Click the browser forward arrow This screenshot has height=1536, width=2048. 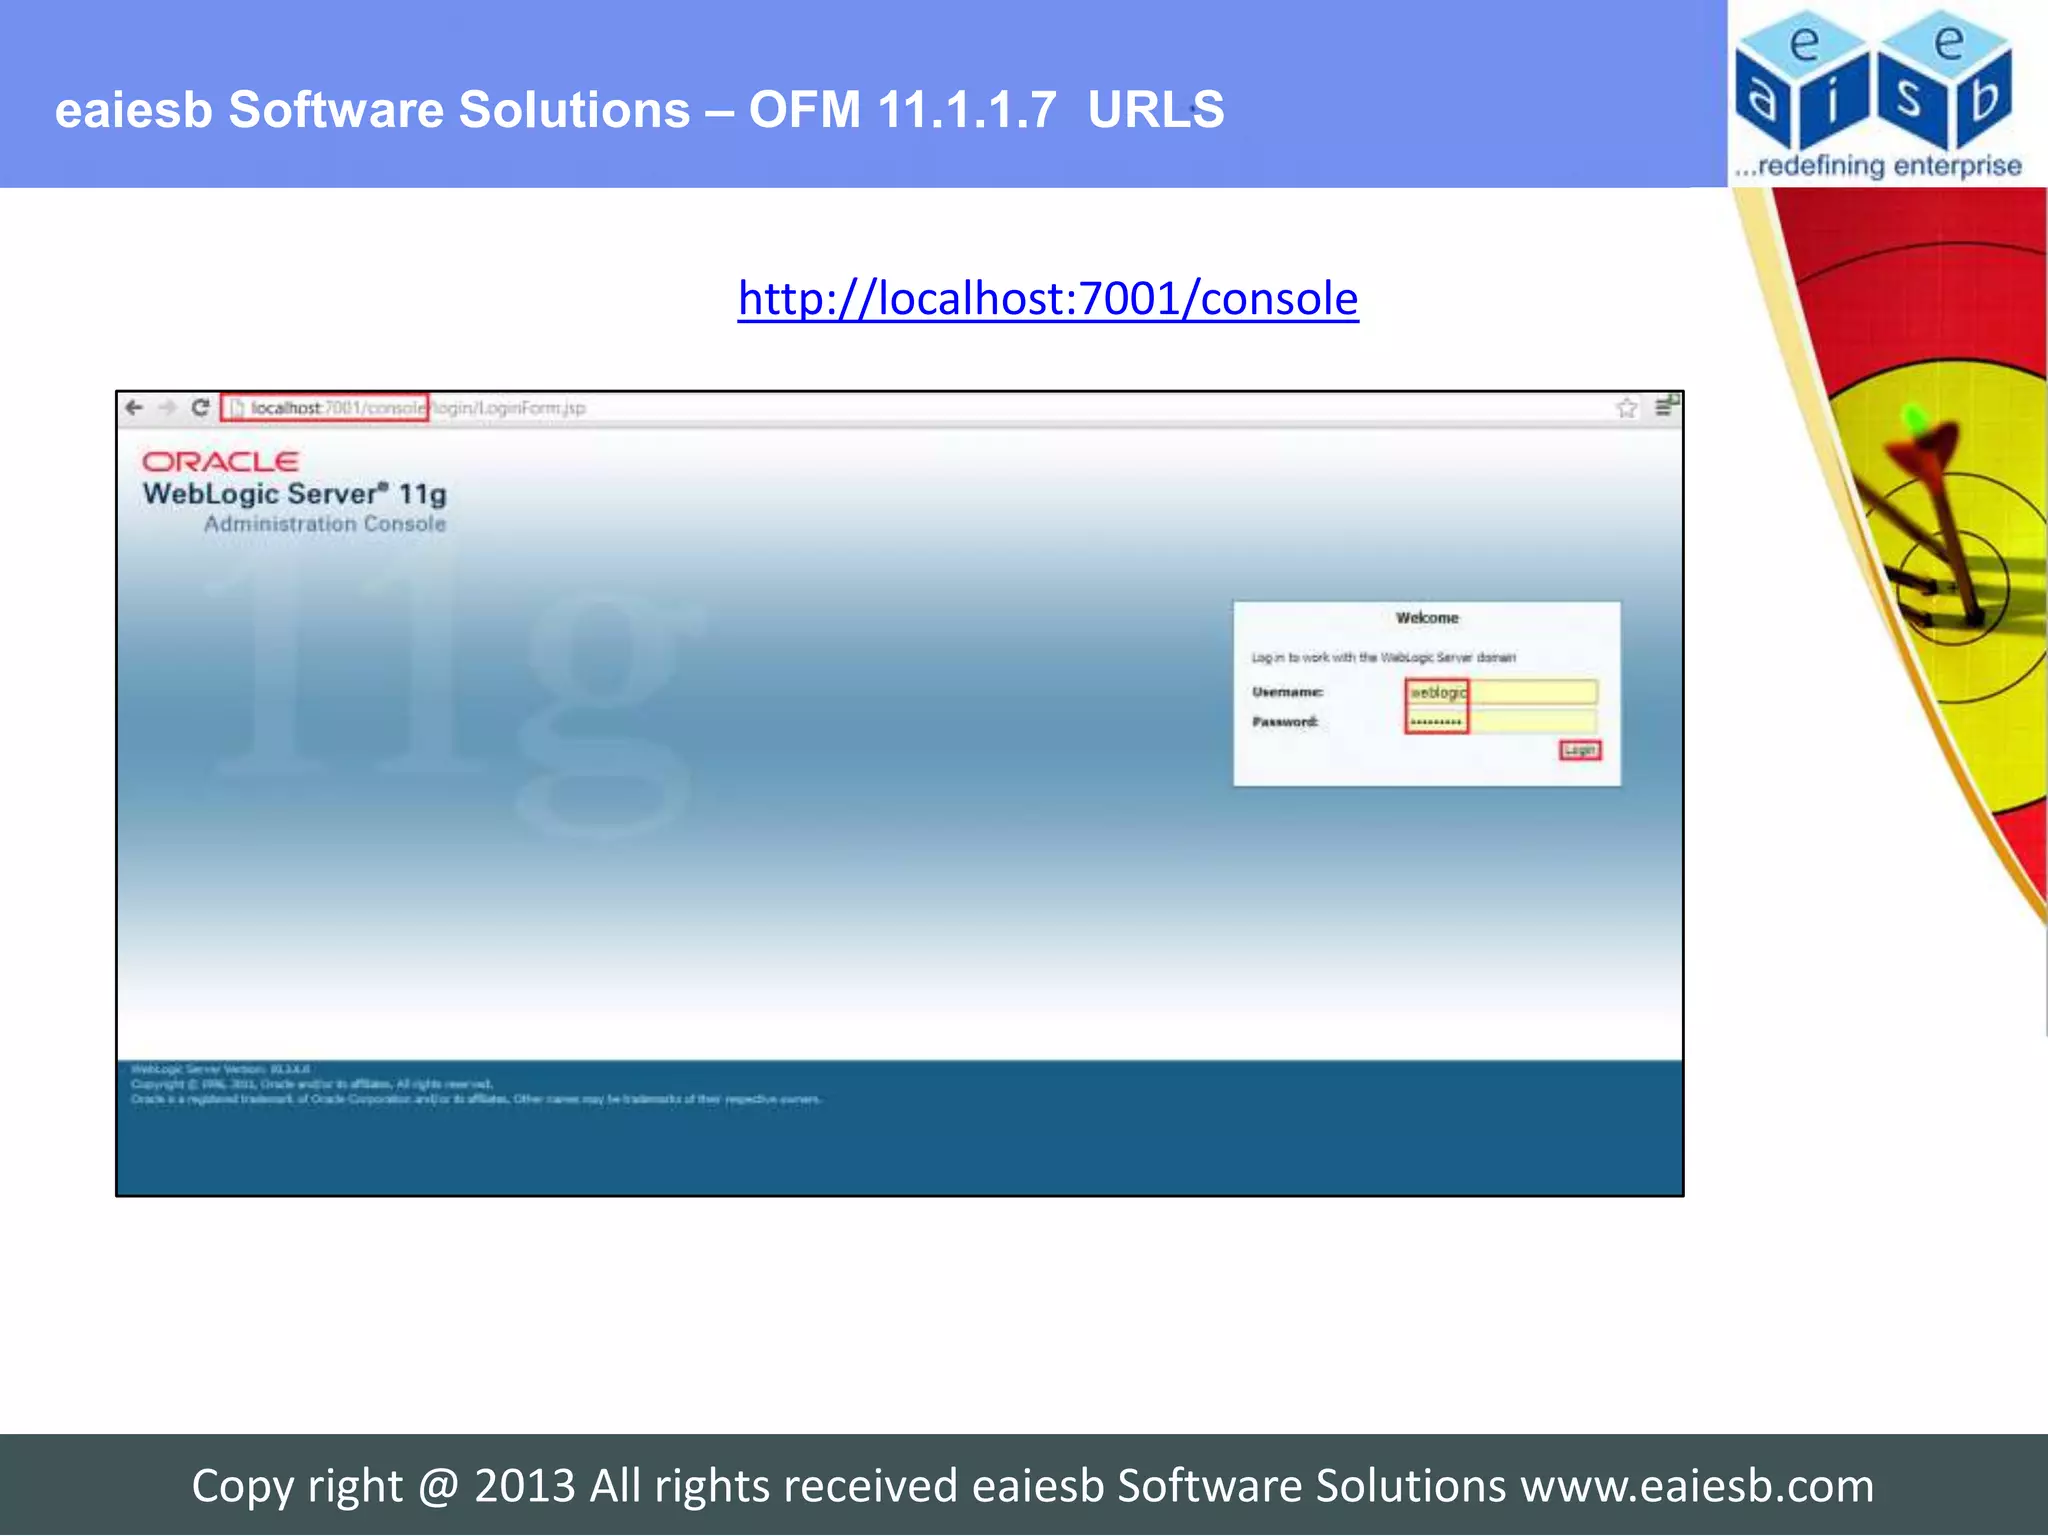click(167, 407)
